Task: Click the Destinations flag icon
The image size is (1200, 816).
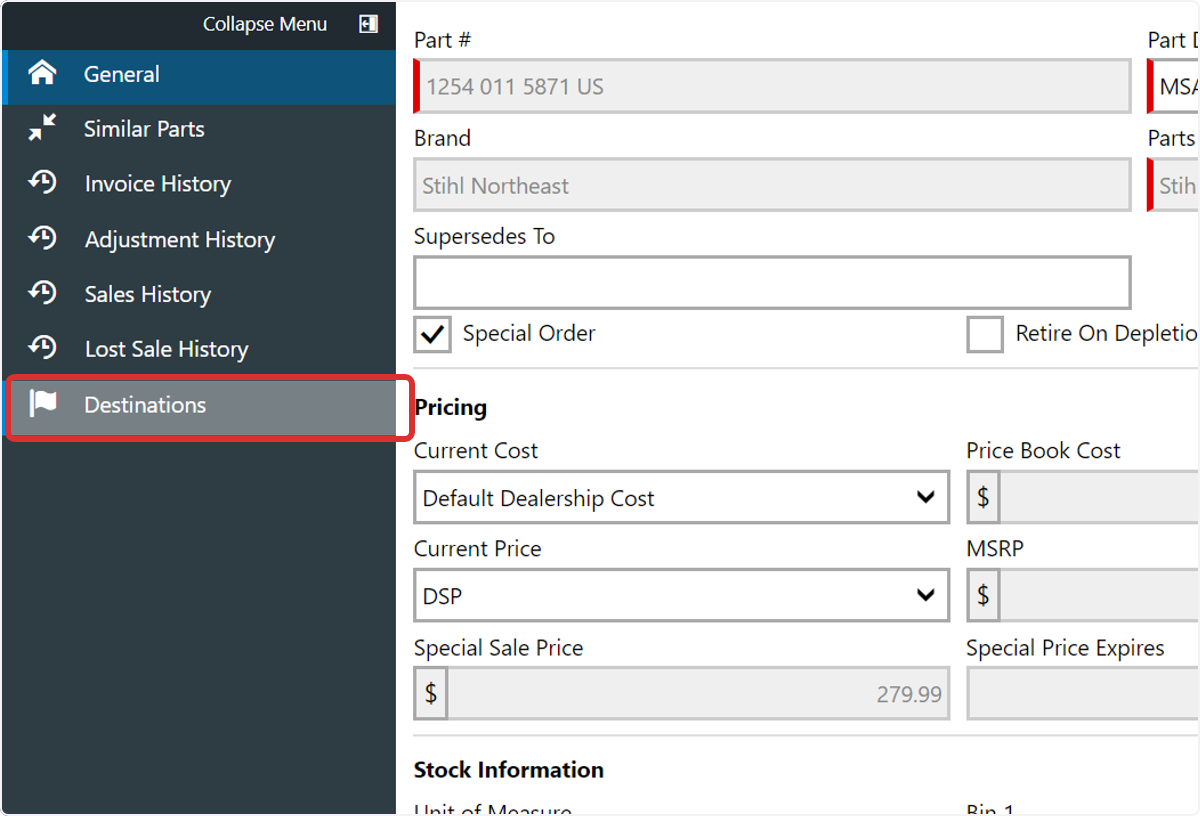Action: [x=43, y=404]
